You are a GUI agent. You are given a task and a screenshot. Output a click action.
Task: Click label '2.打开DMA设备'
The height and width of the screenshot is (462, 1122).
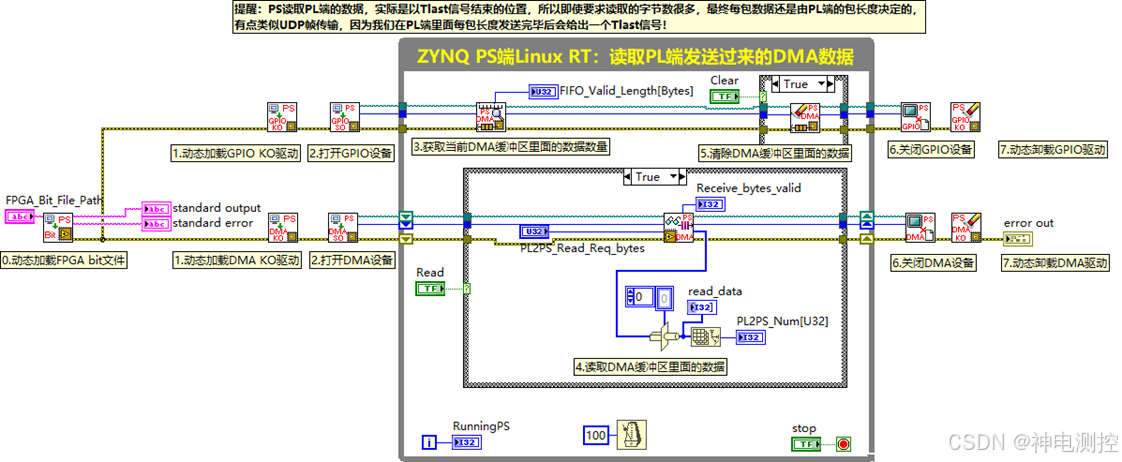point(352,261)
